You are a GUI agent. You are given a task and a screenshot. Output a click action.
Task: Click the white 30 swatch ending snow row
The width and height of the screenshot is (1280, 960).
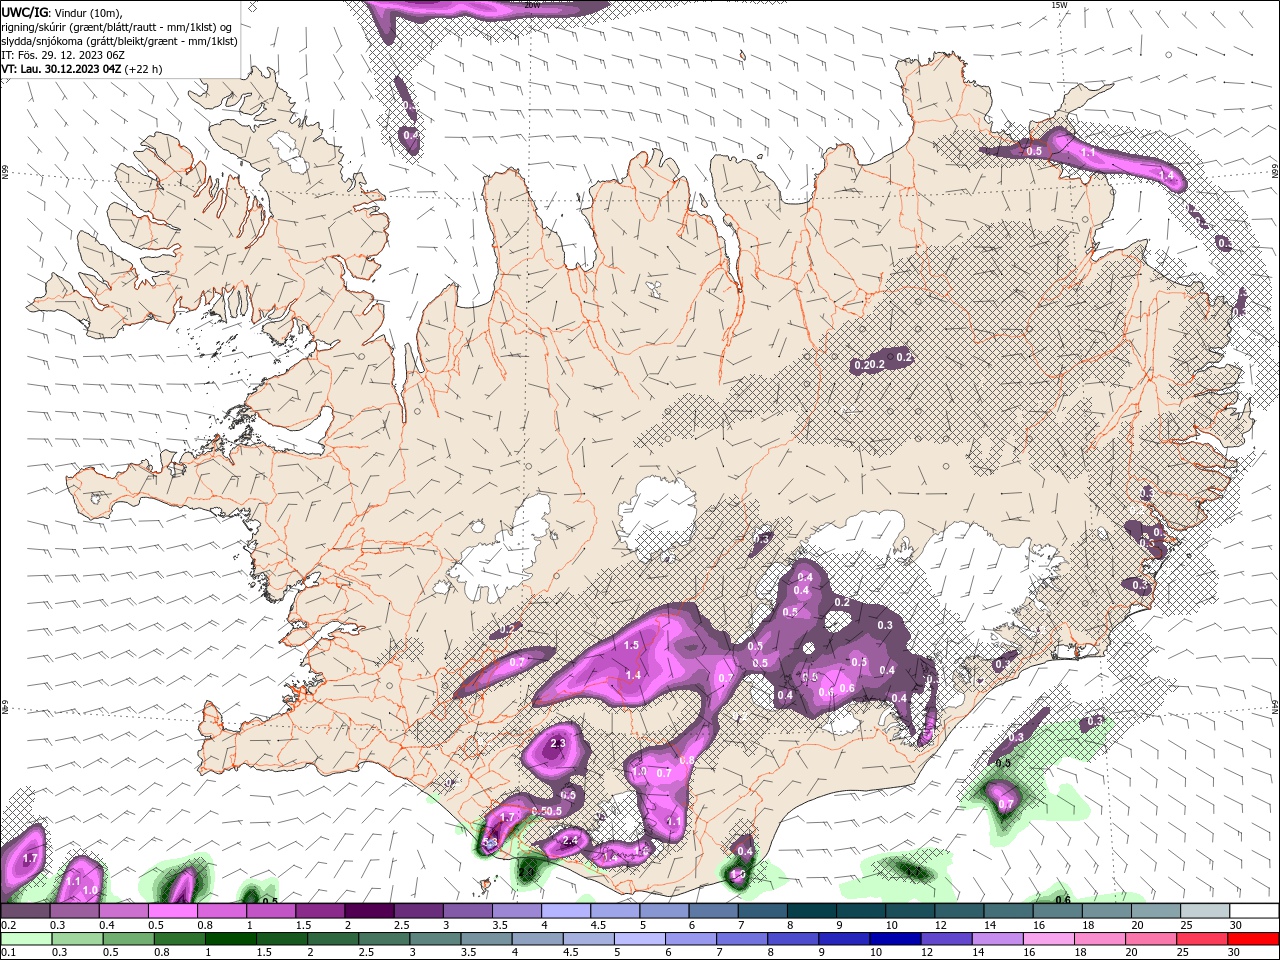pyautogui.click(x=1255, y=911)
